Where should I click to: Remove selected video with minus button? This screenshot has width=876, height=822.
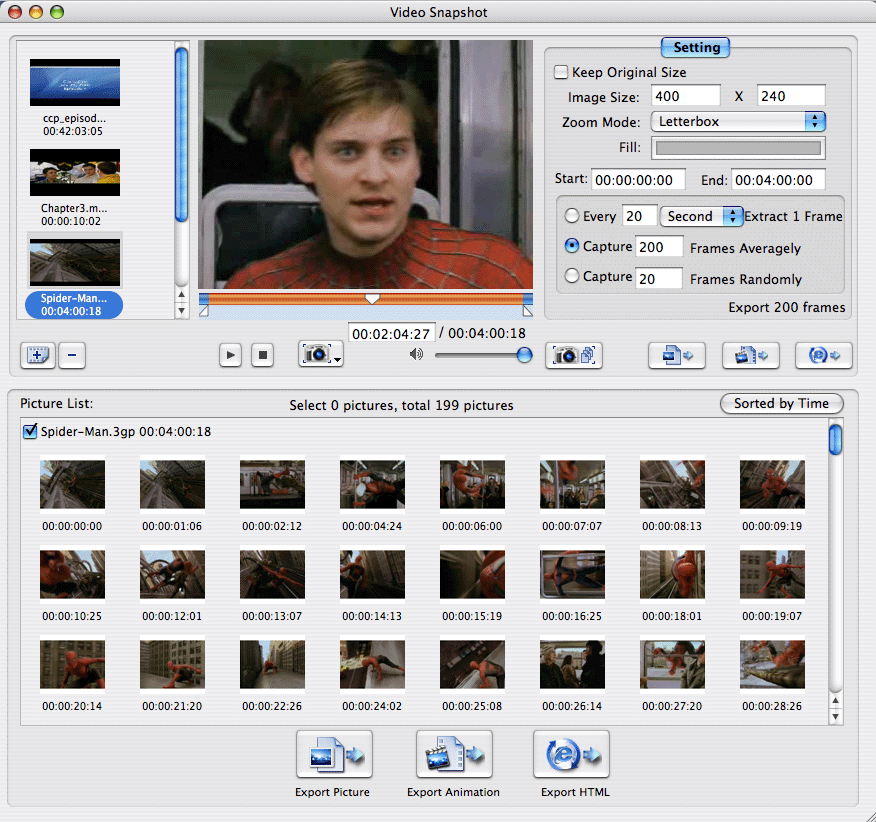click(x=70, y=354)
